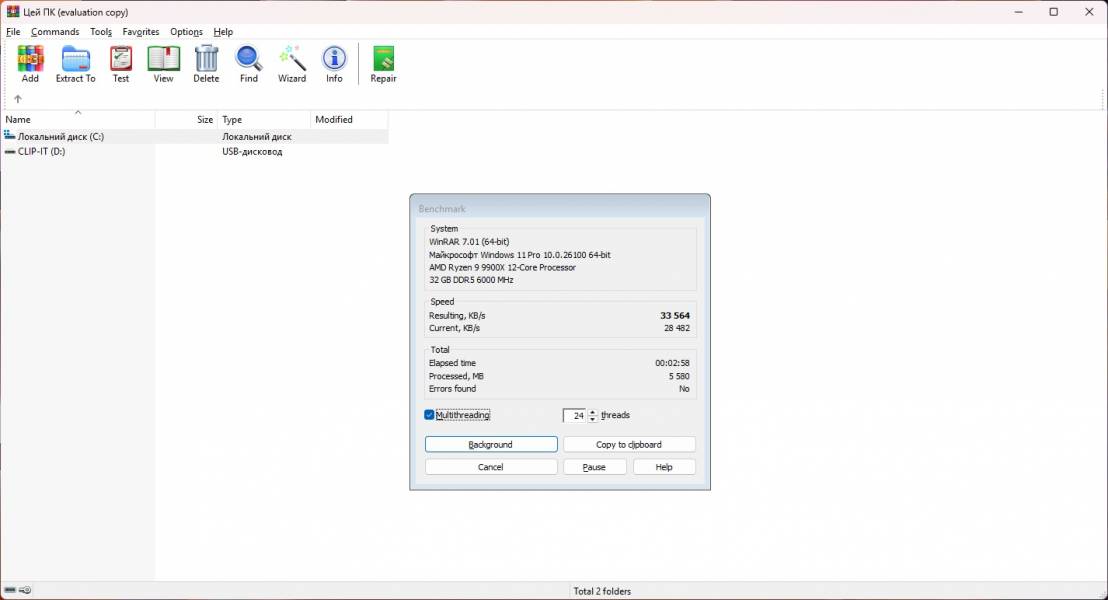Open the Commands menu
The height and width of the screenshot is (600, 1108).
coord(55,32)
